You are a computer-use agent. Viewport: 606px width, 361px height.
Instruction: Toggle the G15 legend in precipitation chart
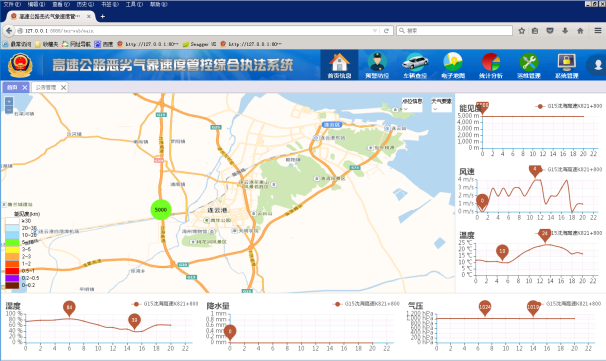click(x=366, y=304)
